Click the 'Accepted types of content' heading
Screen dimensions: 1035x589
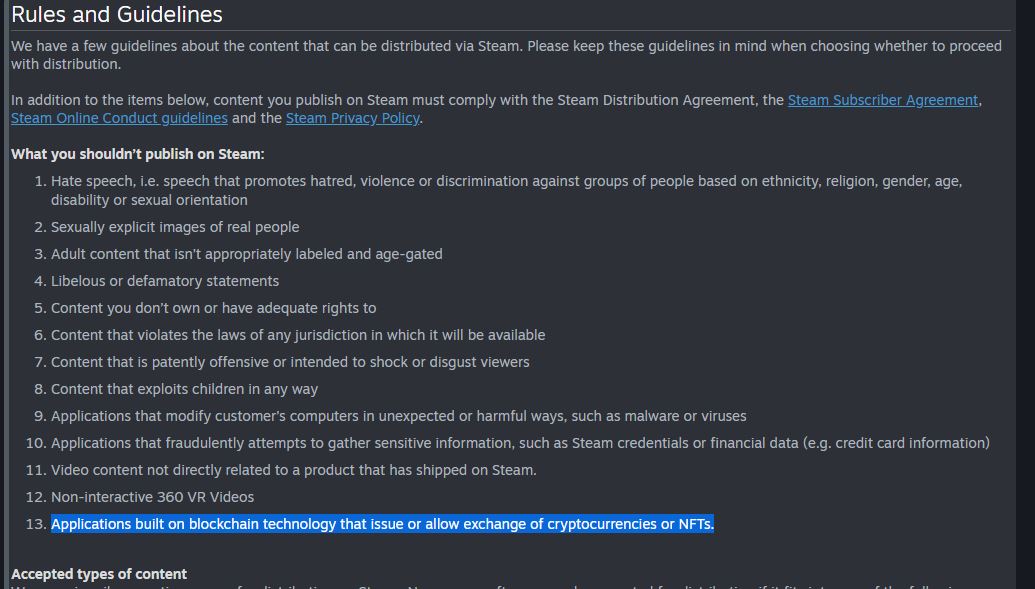click(99, 574)
